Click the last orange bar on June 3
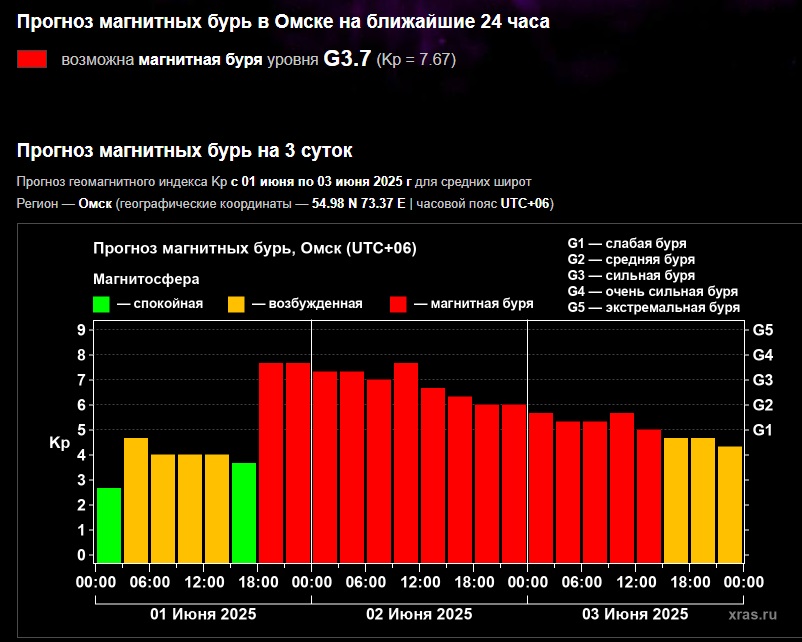This screenshot has width=802, height=642. [730, 504]
